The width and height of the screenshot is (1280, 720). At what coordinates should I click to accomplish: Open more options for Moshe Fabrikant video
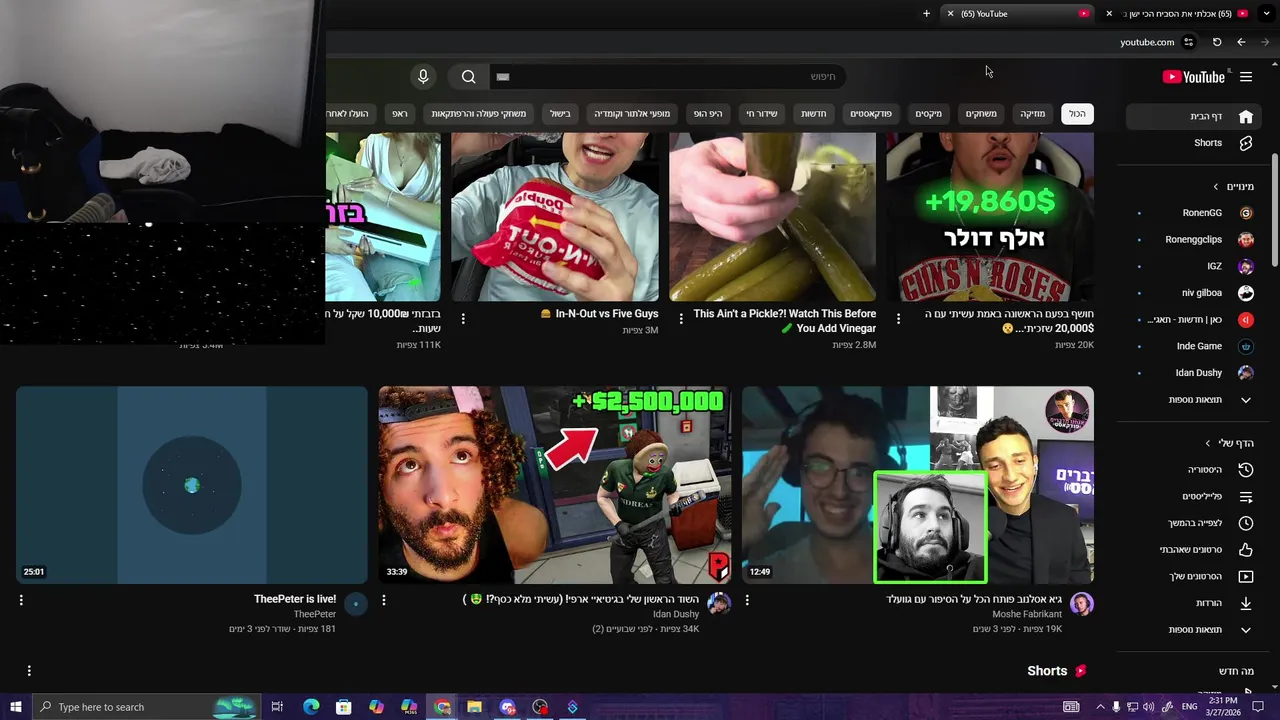tap(747, 600)
